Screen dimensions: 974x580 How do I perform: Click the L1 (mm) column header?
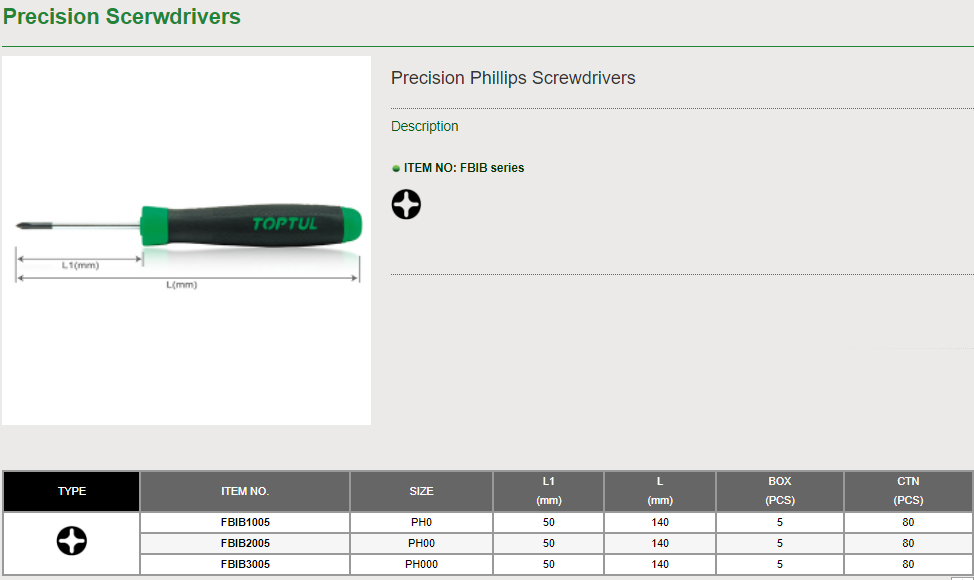tap(549, 491)
